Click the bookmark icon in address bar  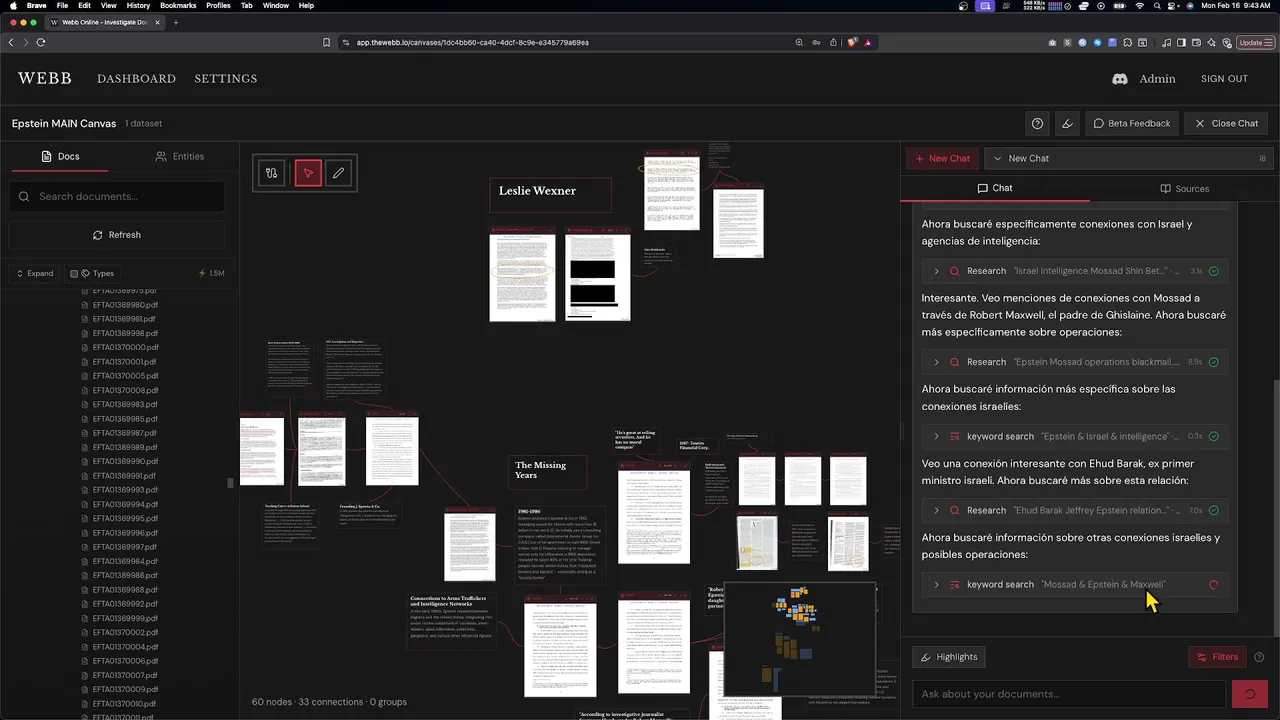326,43
